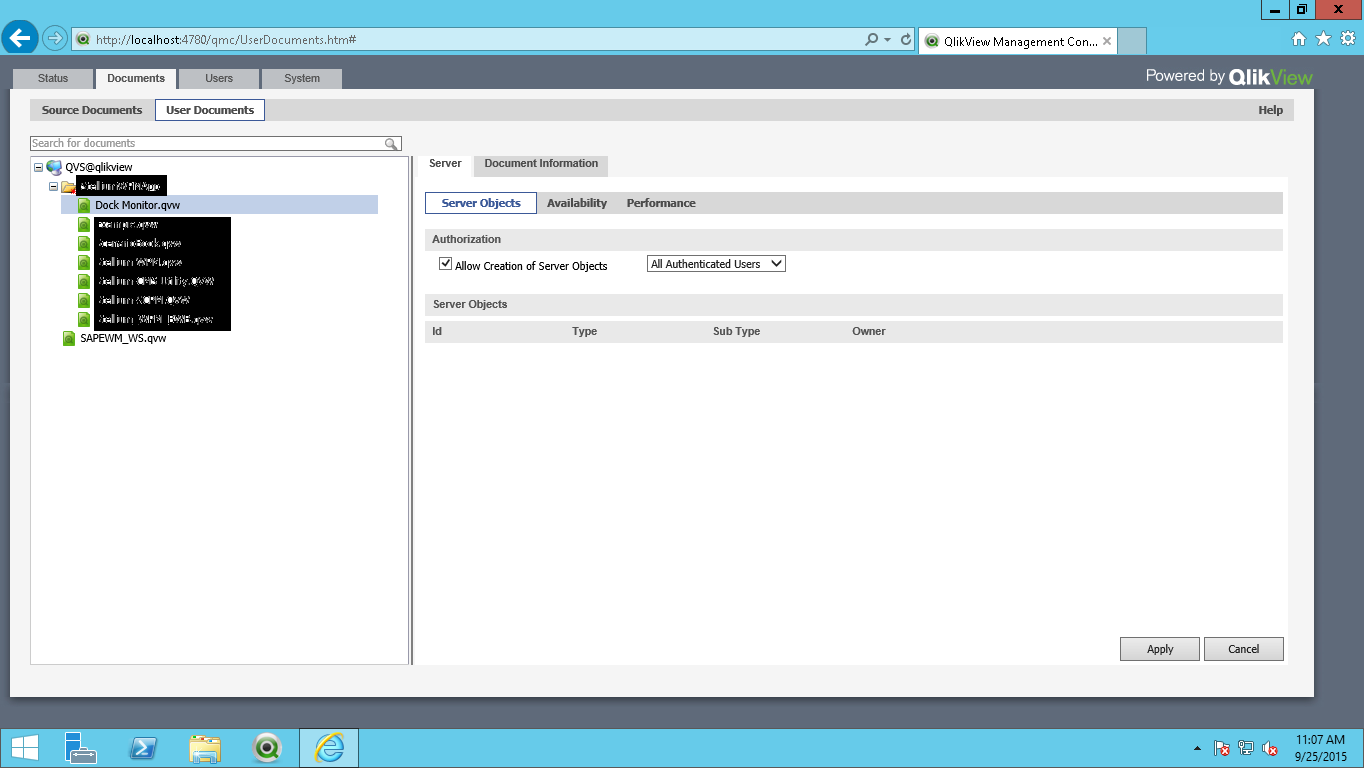Switch to the Documents tab
The width and height of the screenshot is (1364, 768).
pyautogui.click(x=136, y=78)
